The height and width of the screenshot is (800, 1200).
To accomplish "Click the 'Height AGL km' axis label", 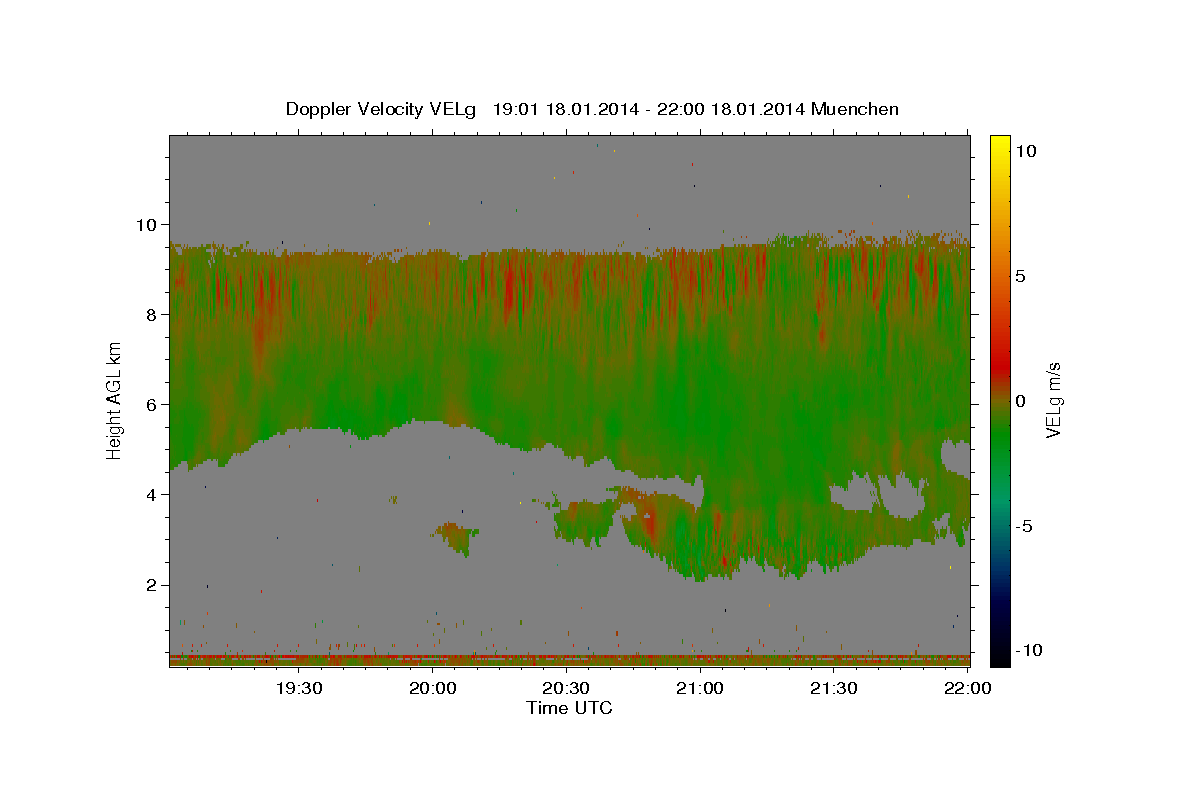I will point(115,400).
